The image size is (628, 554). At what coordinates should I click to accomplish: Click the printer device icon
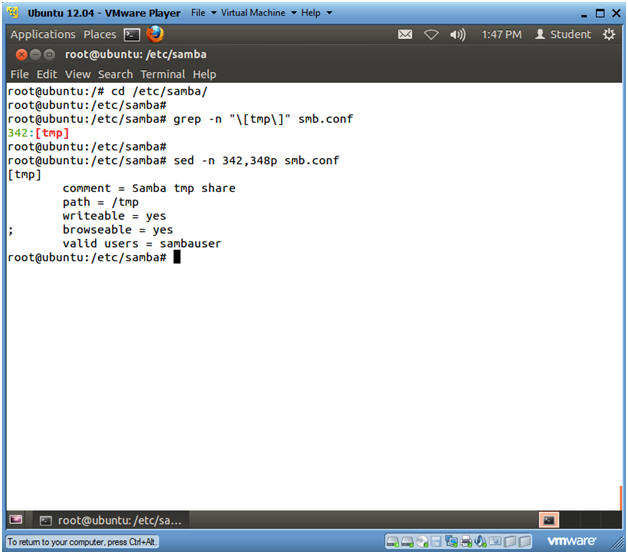[466, 542]
